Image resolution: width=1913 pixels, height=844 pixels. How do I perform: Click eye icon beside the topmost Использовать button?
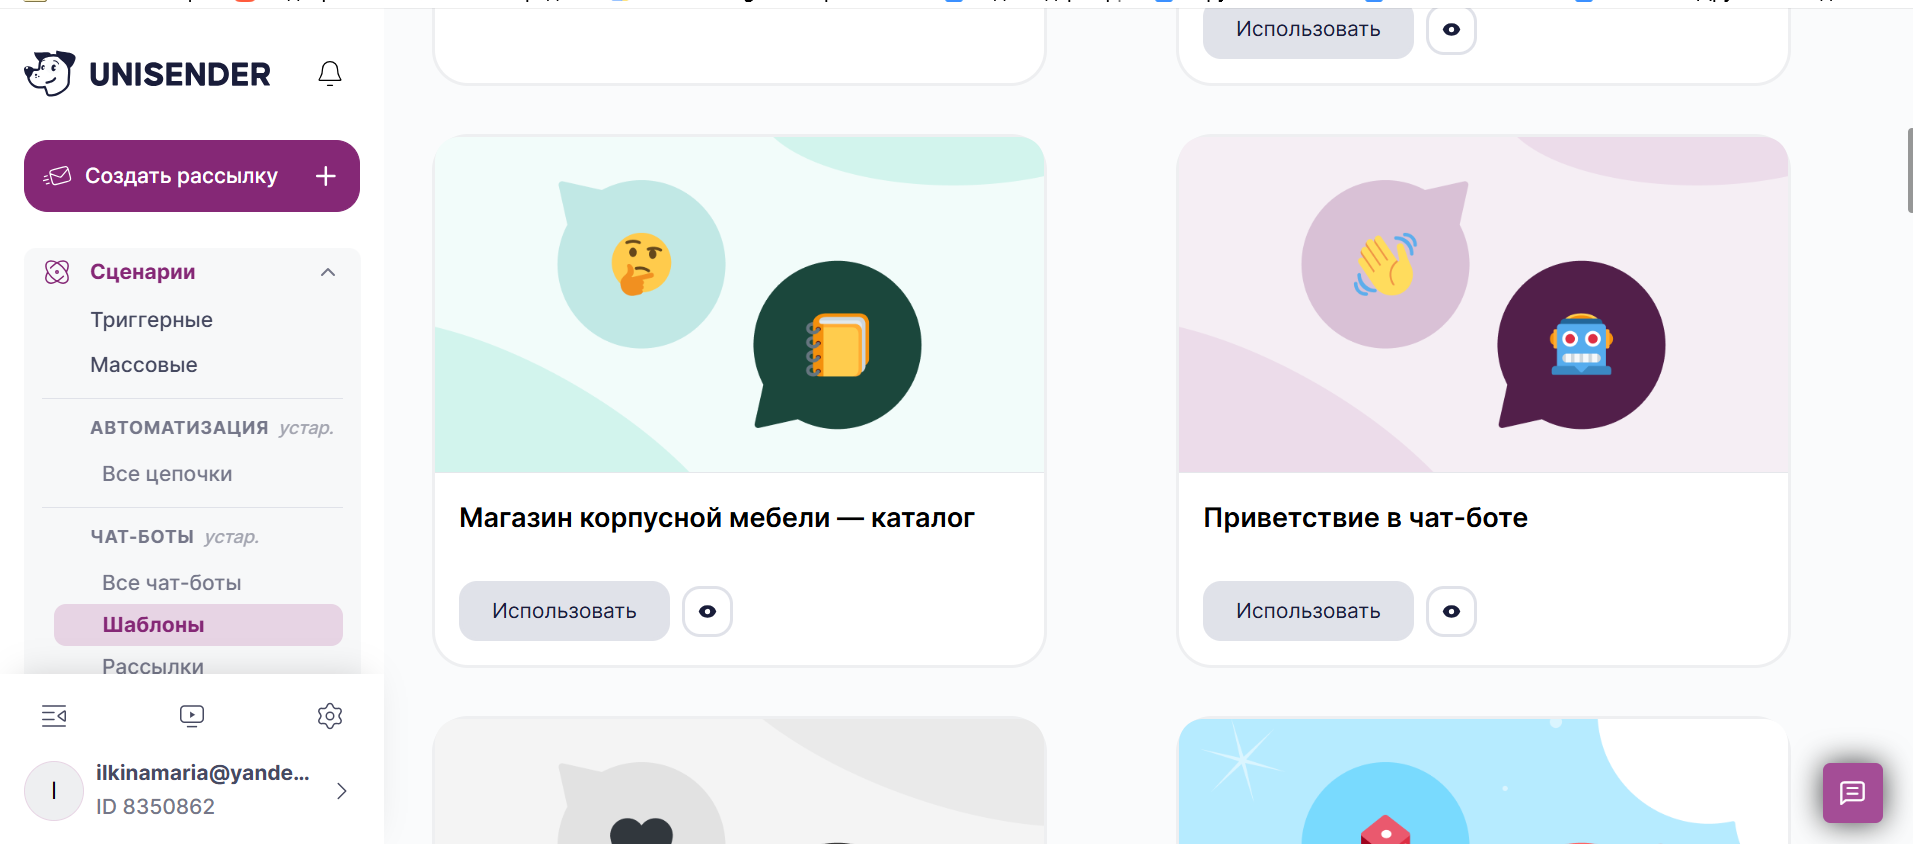point(1452,30)
